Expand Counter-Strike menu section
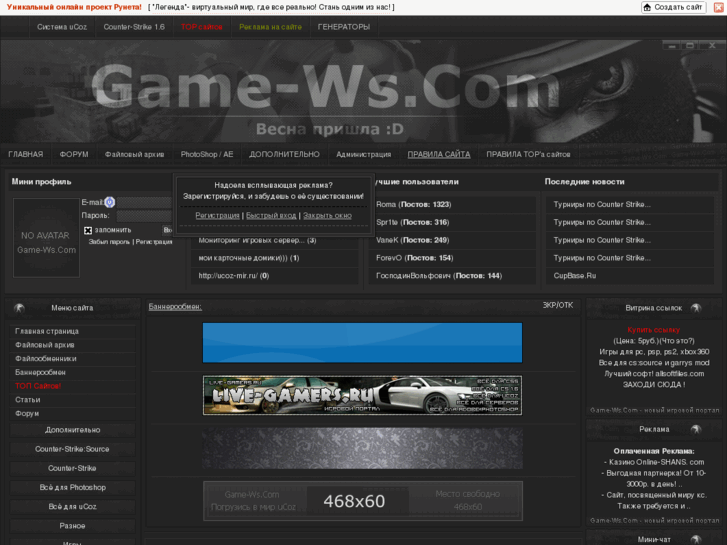 click(72, 468)
